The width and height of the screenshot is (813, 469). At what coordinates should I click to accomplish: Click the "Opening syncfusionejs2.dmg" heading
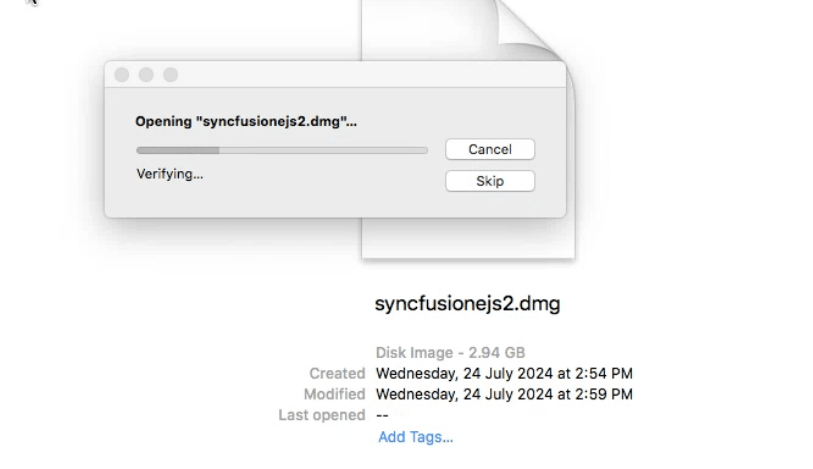pos(246,122)
